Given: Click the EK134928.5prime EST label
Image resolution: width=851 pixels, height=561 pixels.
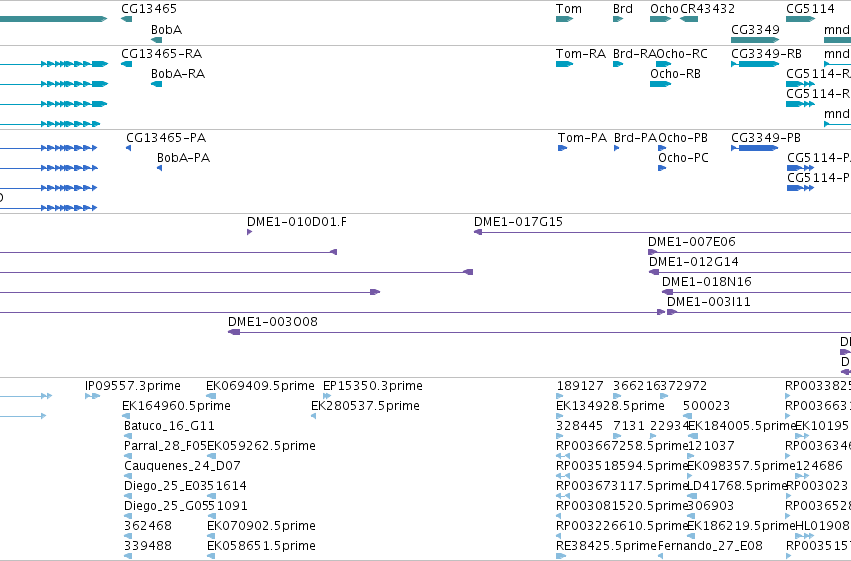Looking at the screenshot, I should tap(611, 406).
